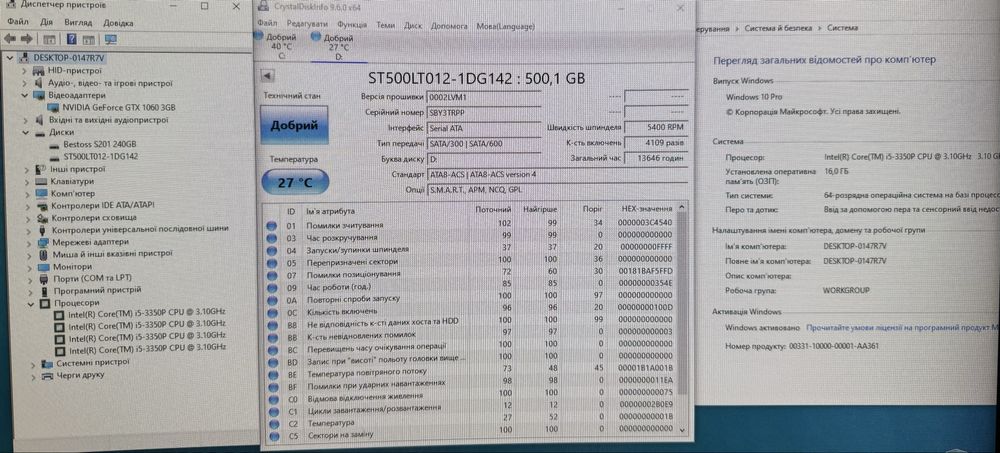Click the Ім'я атрибута column header
This screenshot has width=1000, height=453.
tap(331, 211)
